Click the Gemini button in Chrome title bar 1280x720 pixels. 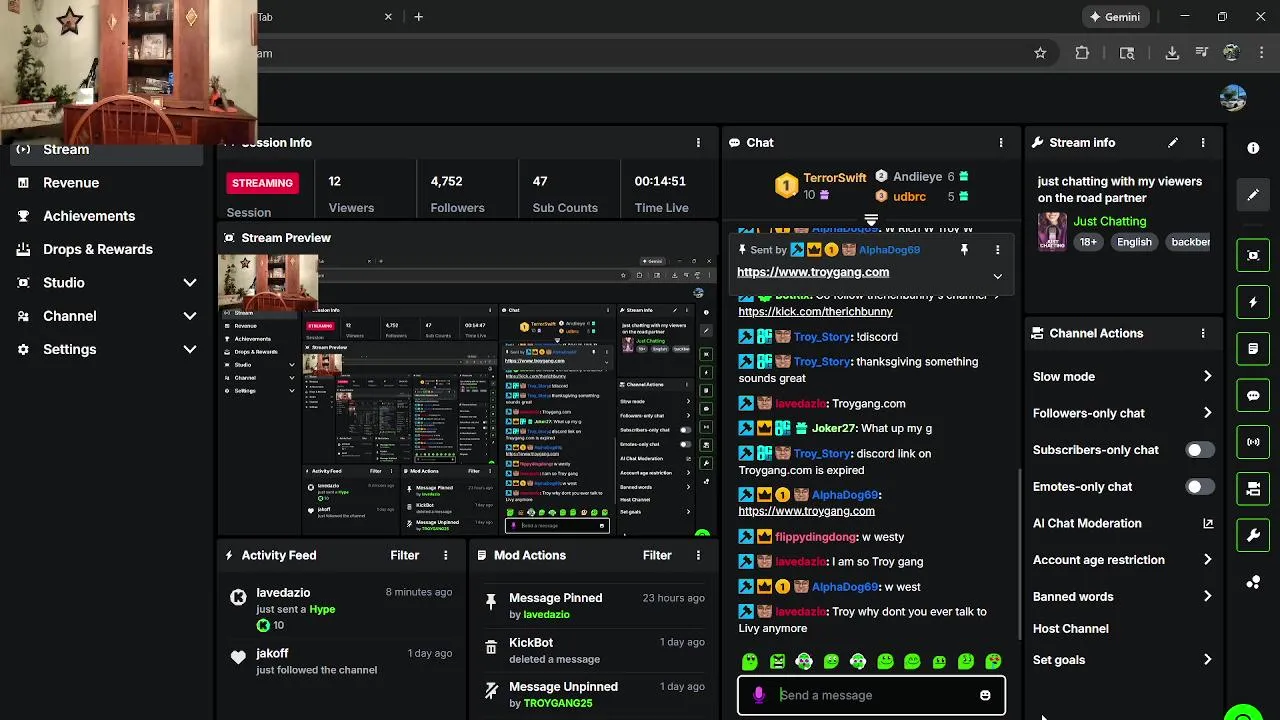pyautogui.click(x=1115, y=17)
